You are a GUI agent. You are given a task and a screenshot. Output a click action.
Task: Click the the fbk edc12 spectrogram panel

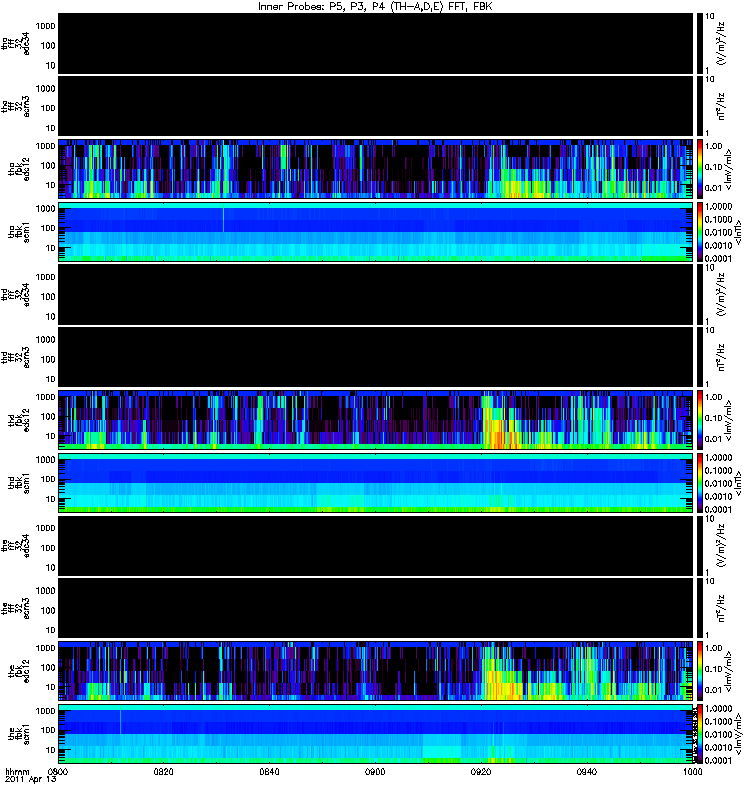pos(376,671)
